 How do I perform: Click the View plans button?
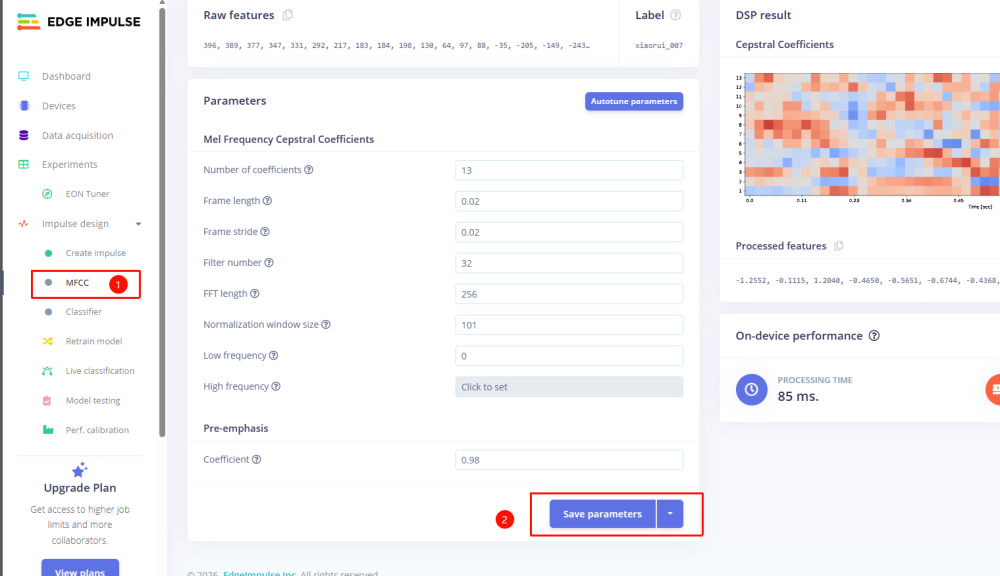pos(80,568)
